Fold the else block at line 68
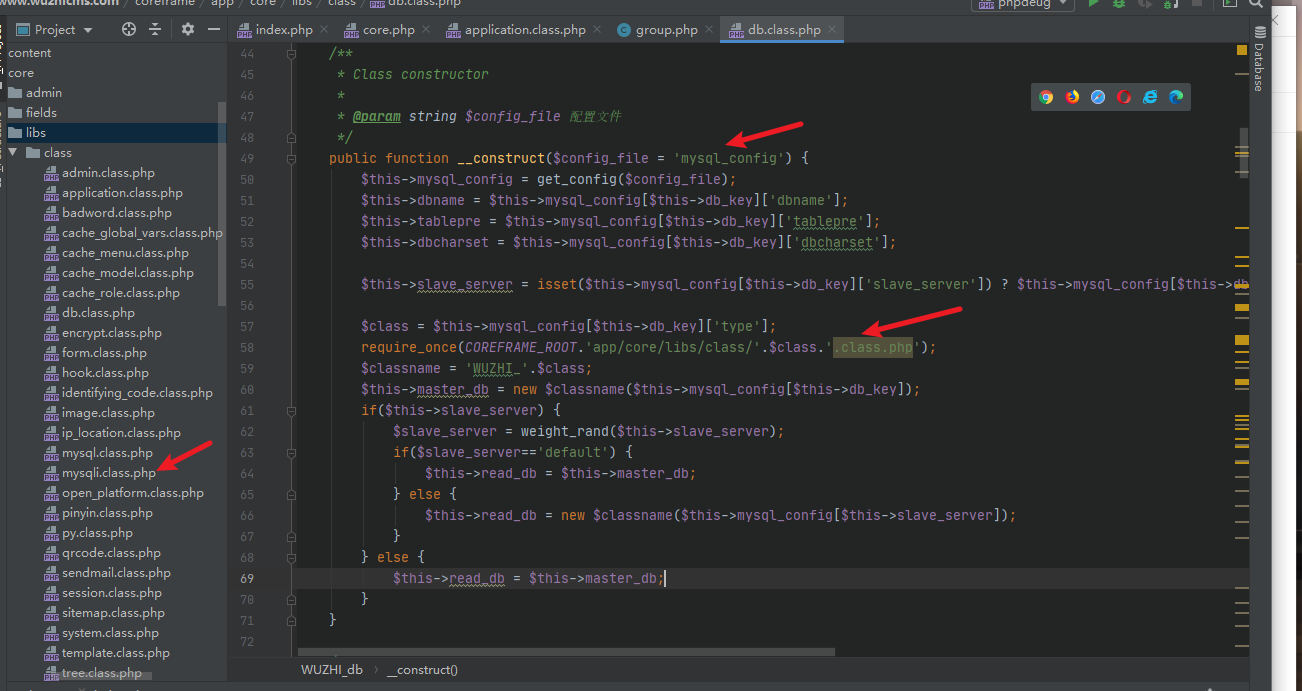This screenshot has height=691, width=1302. (x=291, y=557)
